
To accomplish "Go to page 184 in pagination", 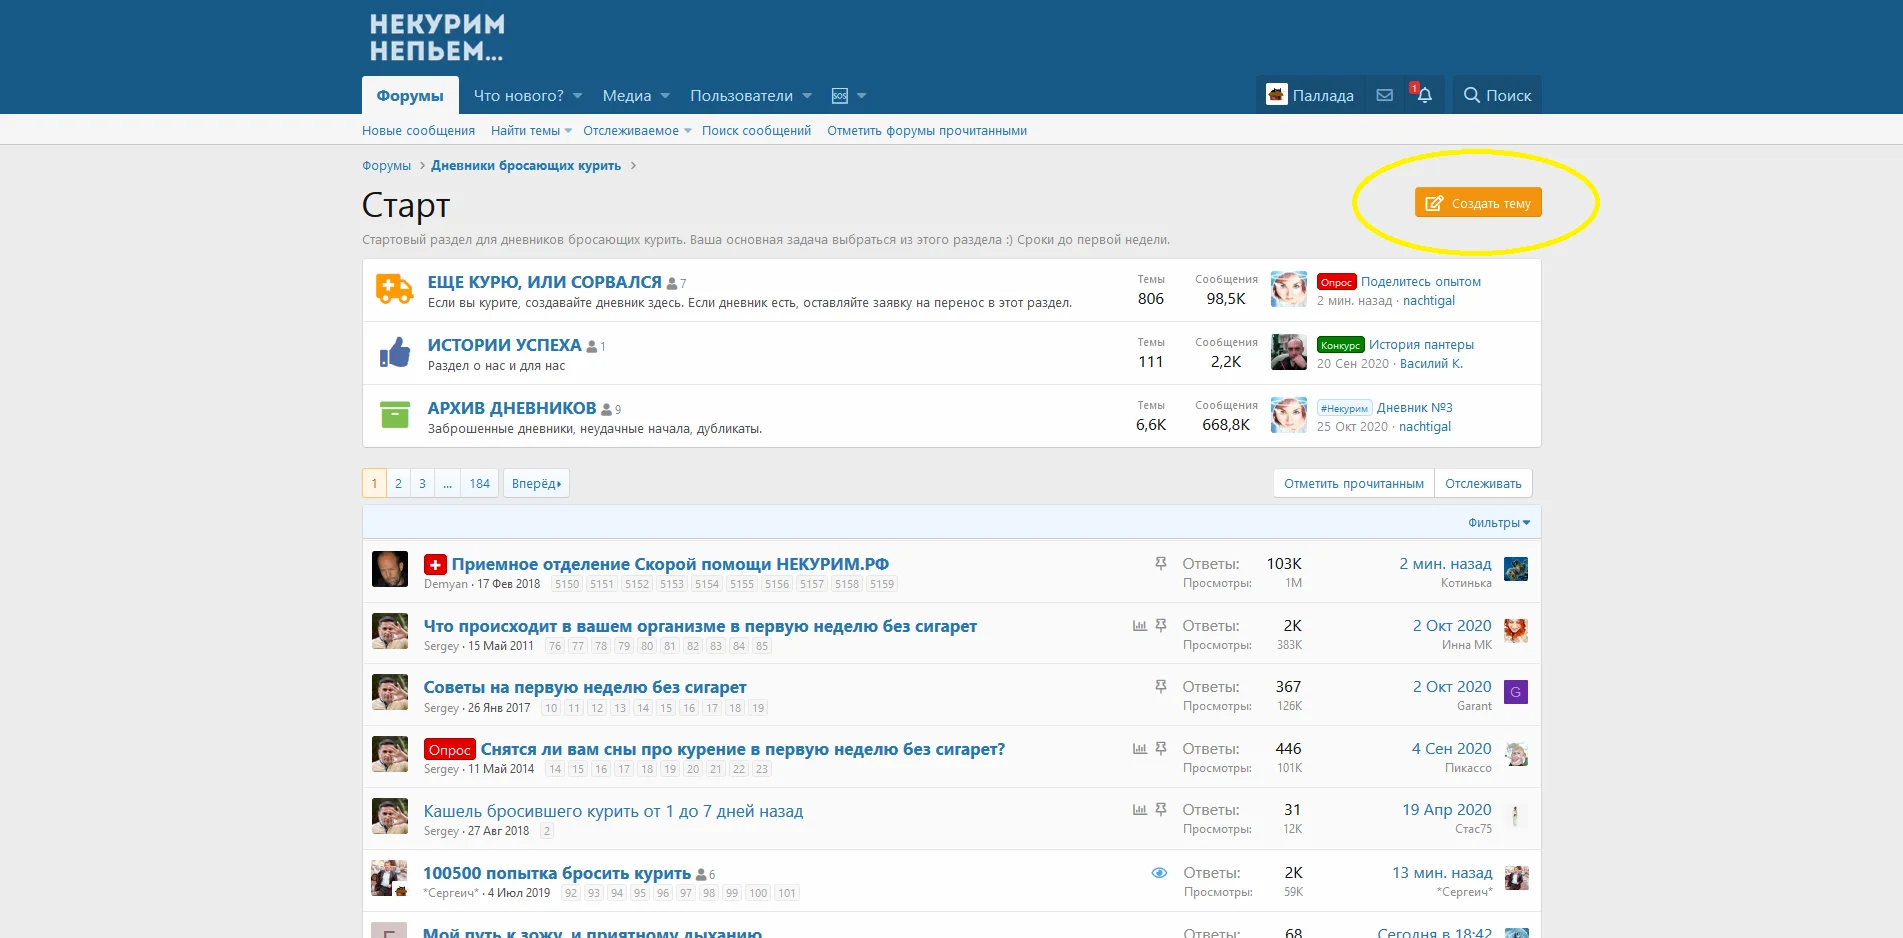I will [480, 483].
